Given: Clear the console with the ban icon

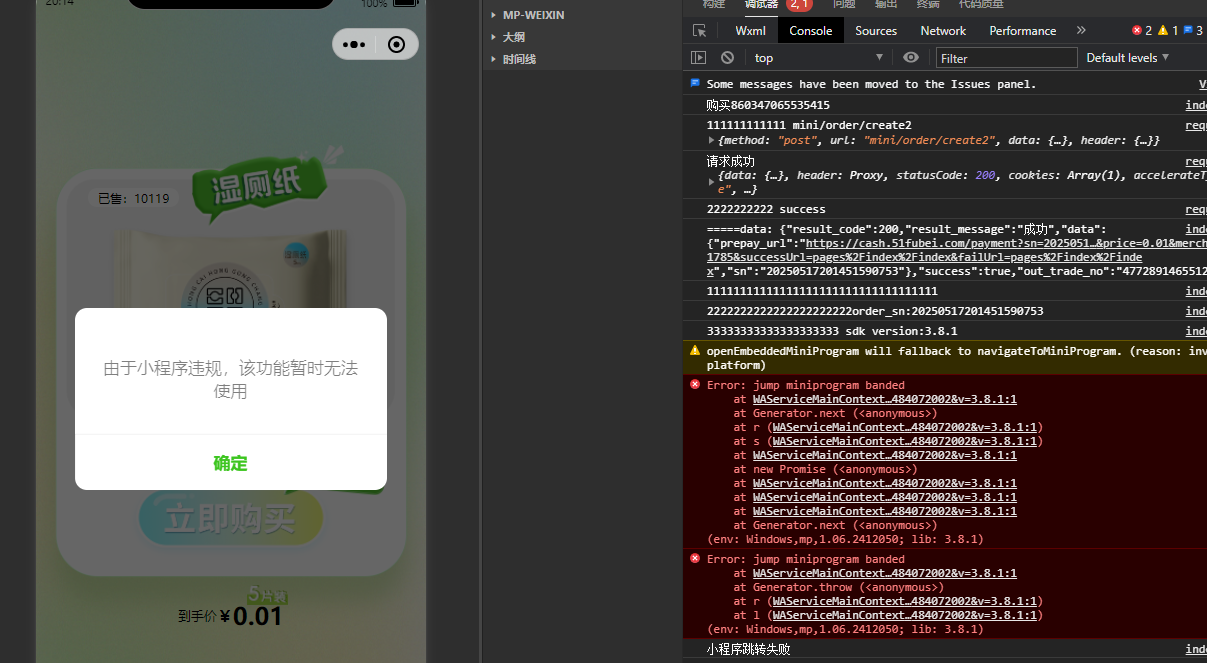Looking at the screenshot, I should click(727, 58).
